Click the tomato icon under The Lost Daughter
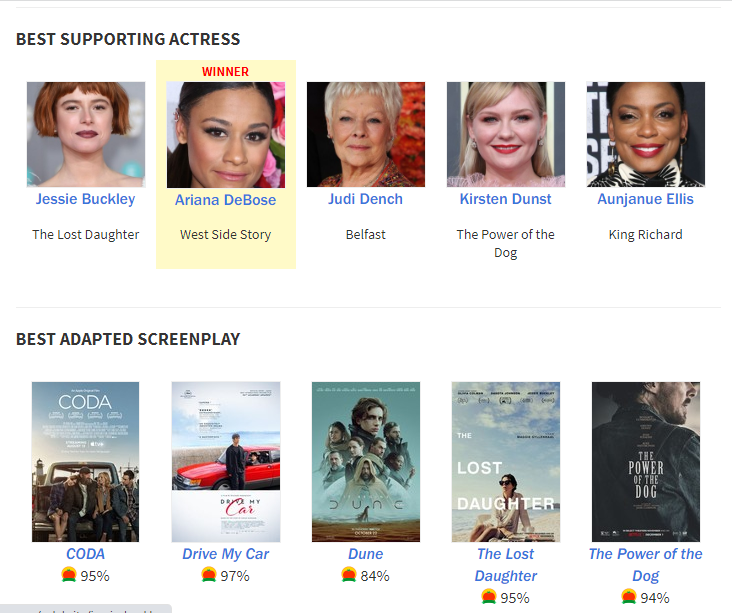The width and height of the screenshot is (732, 613). point(489,597)
